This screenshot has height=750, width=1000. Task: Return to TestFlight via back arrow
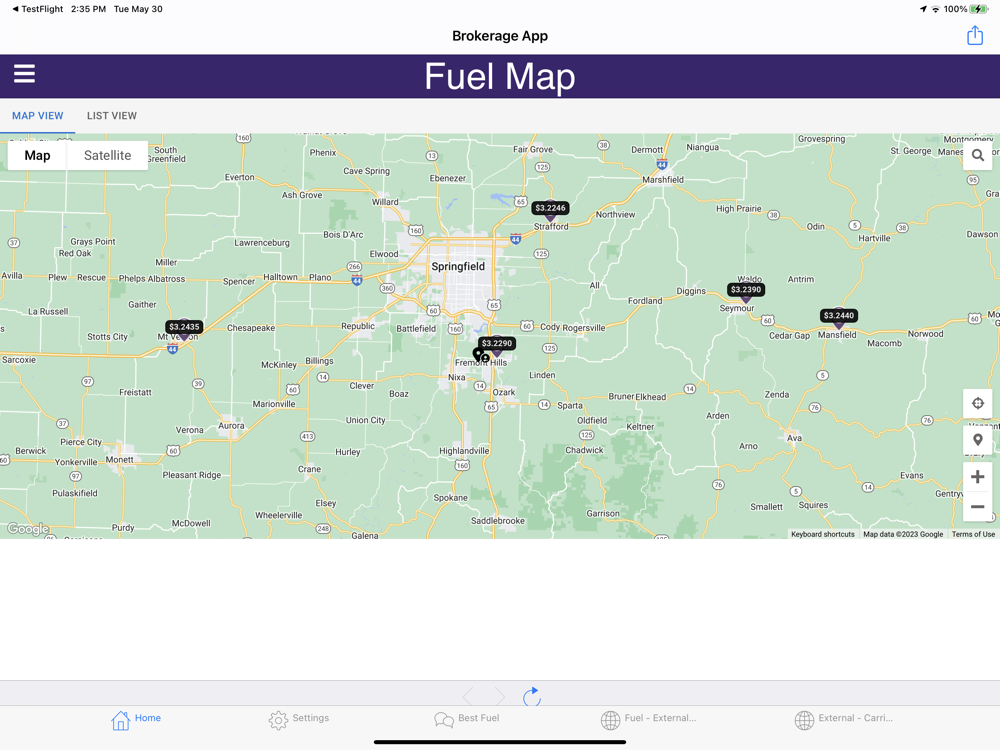click(37, 9)
